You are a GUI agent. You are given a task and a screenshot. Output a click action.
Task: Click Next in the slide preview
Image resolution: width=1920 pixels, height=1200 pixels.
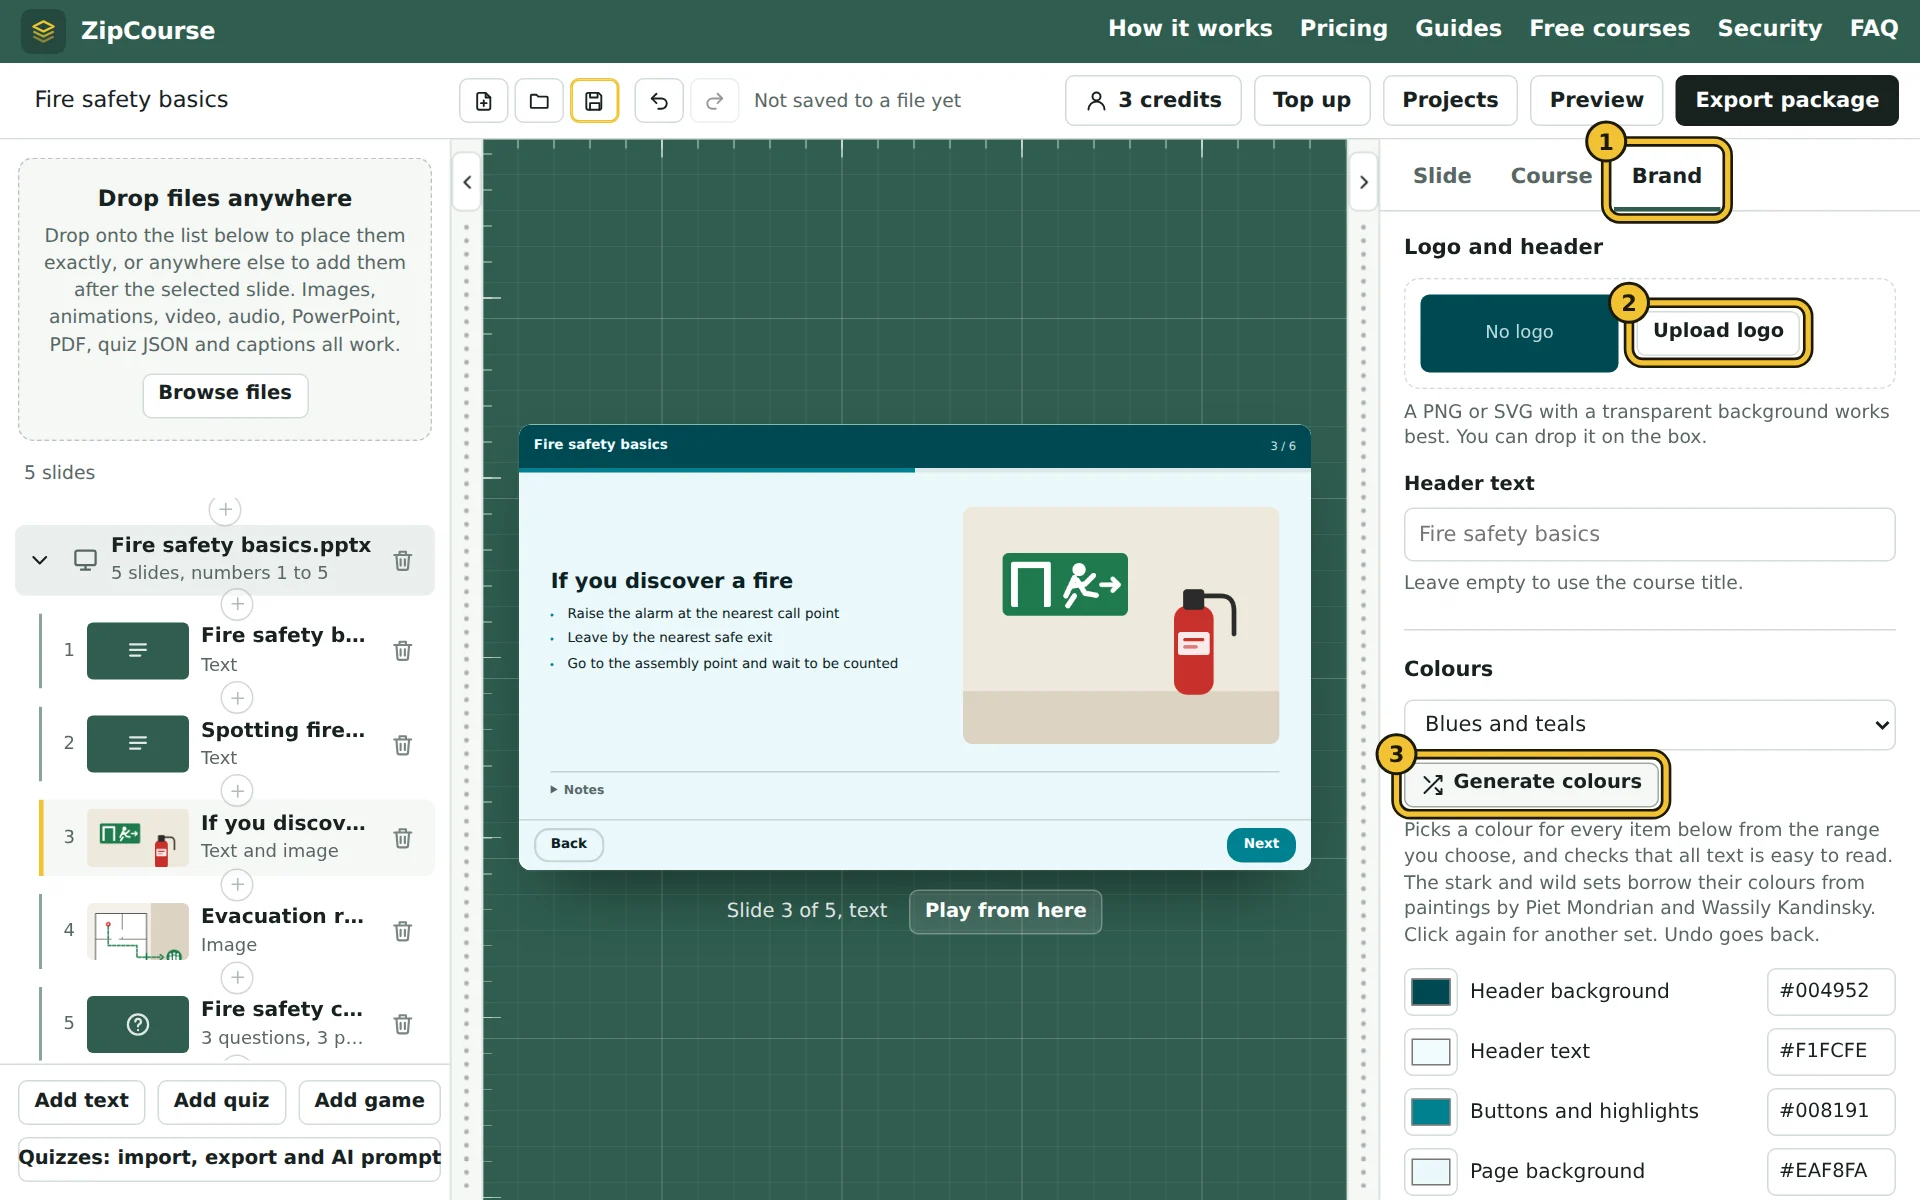click(1261, 845)
